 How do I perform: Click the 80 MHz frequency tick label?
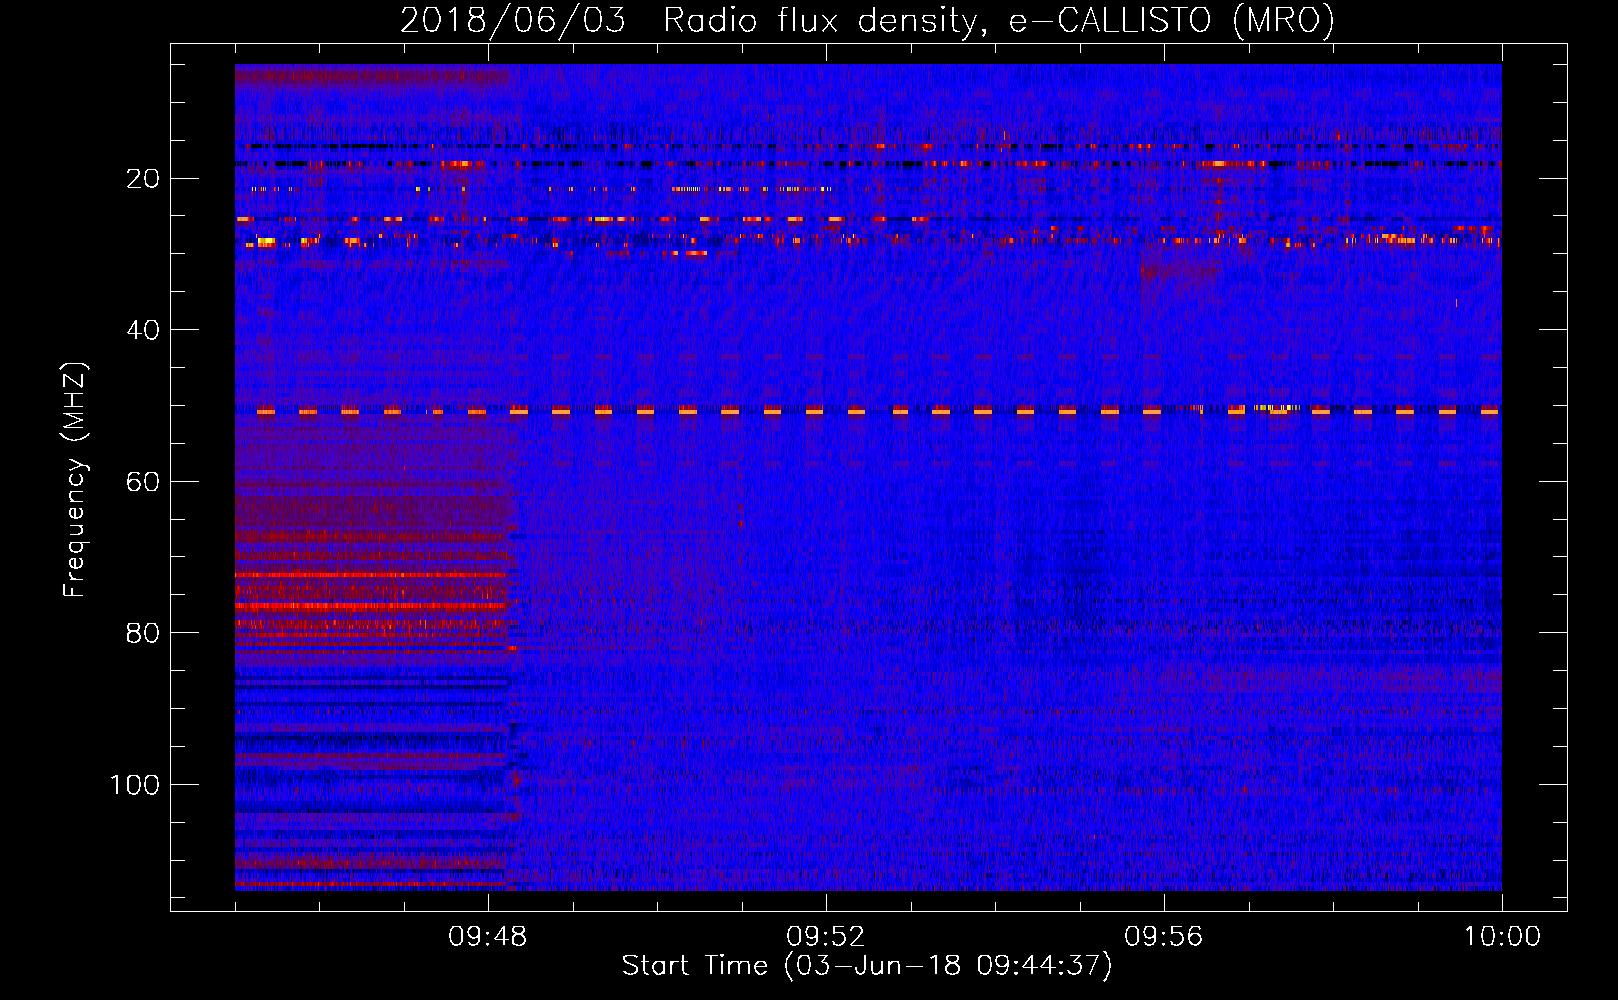pos(144,633)
